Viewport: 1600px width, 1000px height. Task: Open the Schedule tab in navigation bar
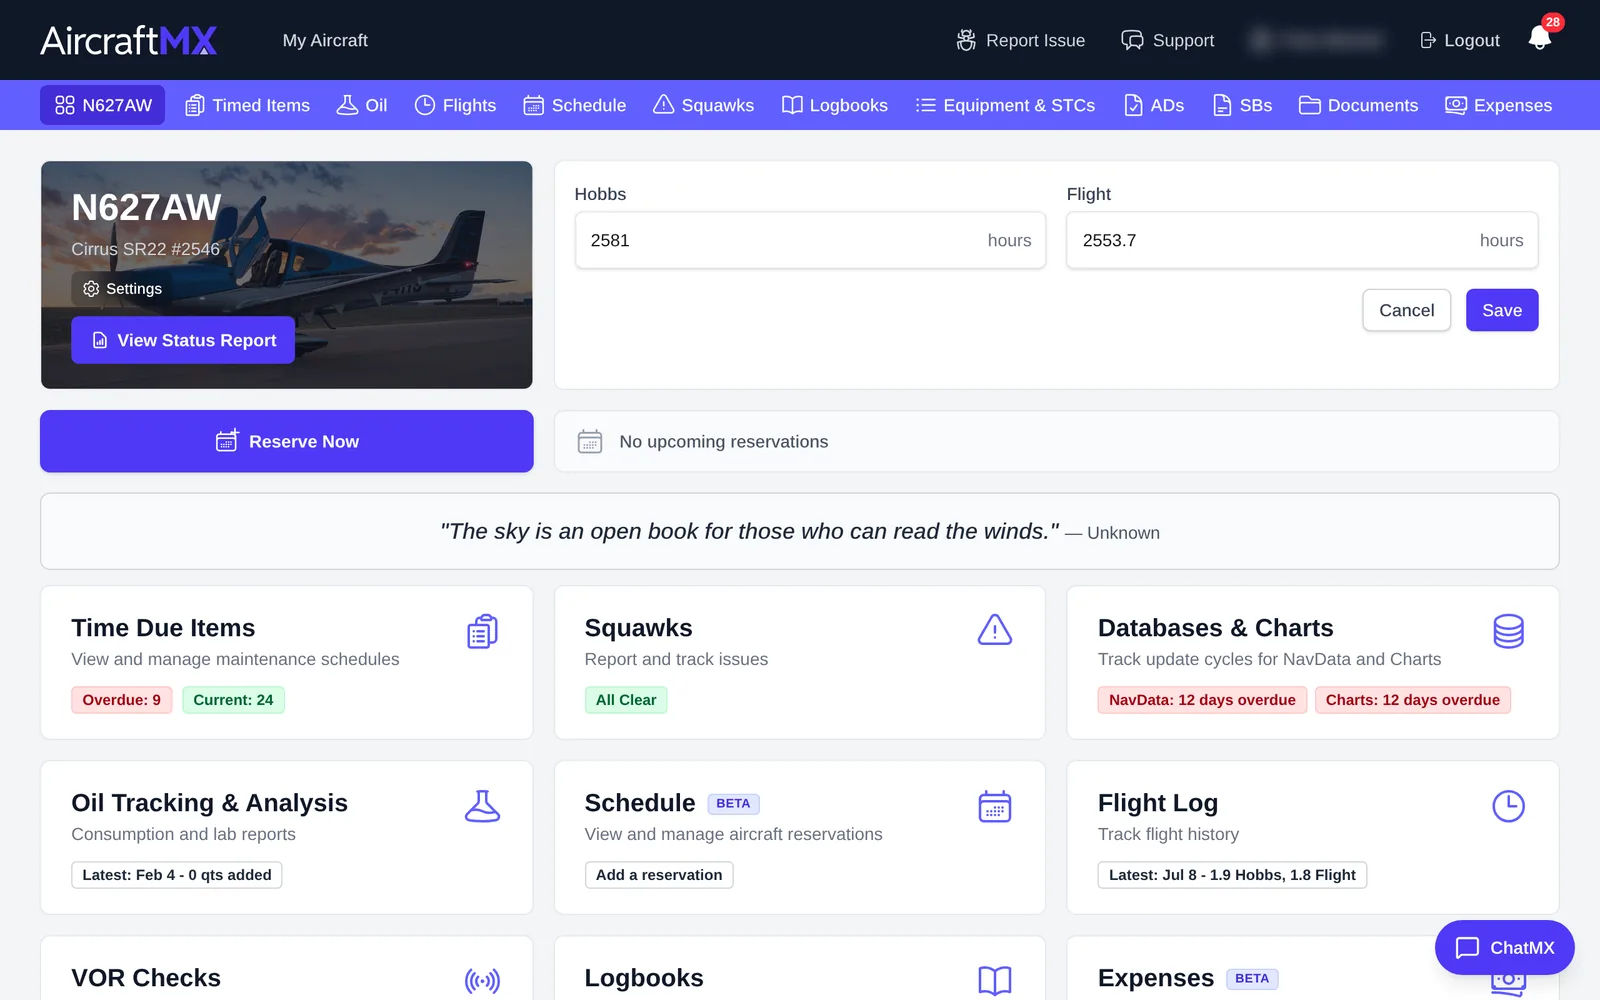[x=575, y=105]
